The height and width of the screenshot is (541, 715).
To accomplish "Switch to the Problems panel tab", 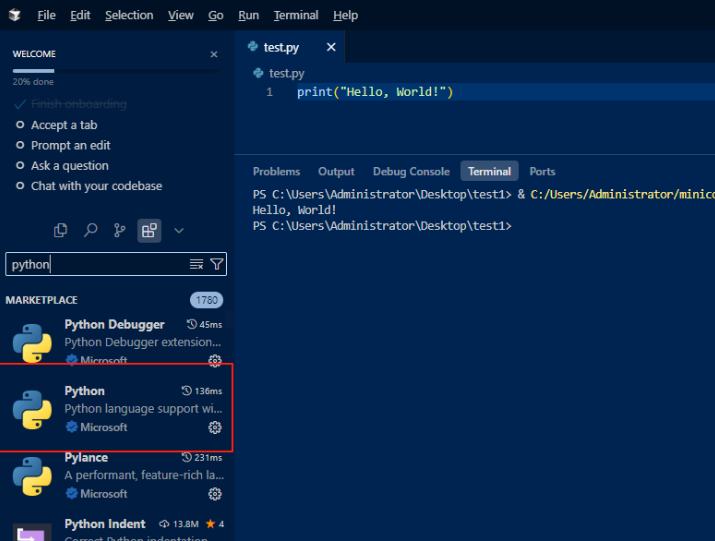I will point(276,172).
